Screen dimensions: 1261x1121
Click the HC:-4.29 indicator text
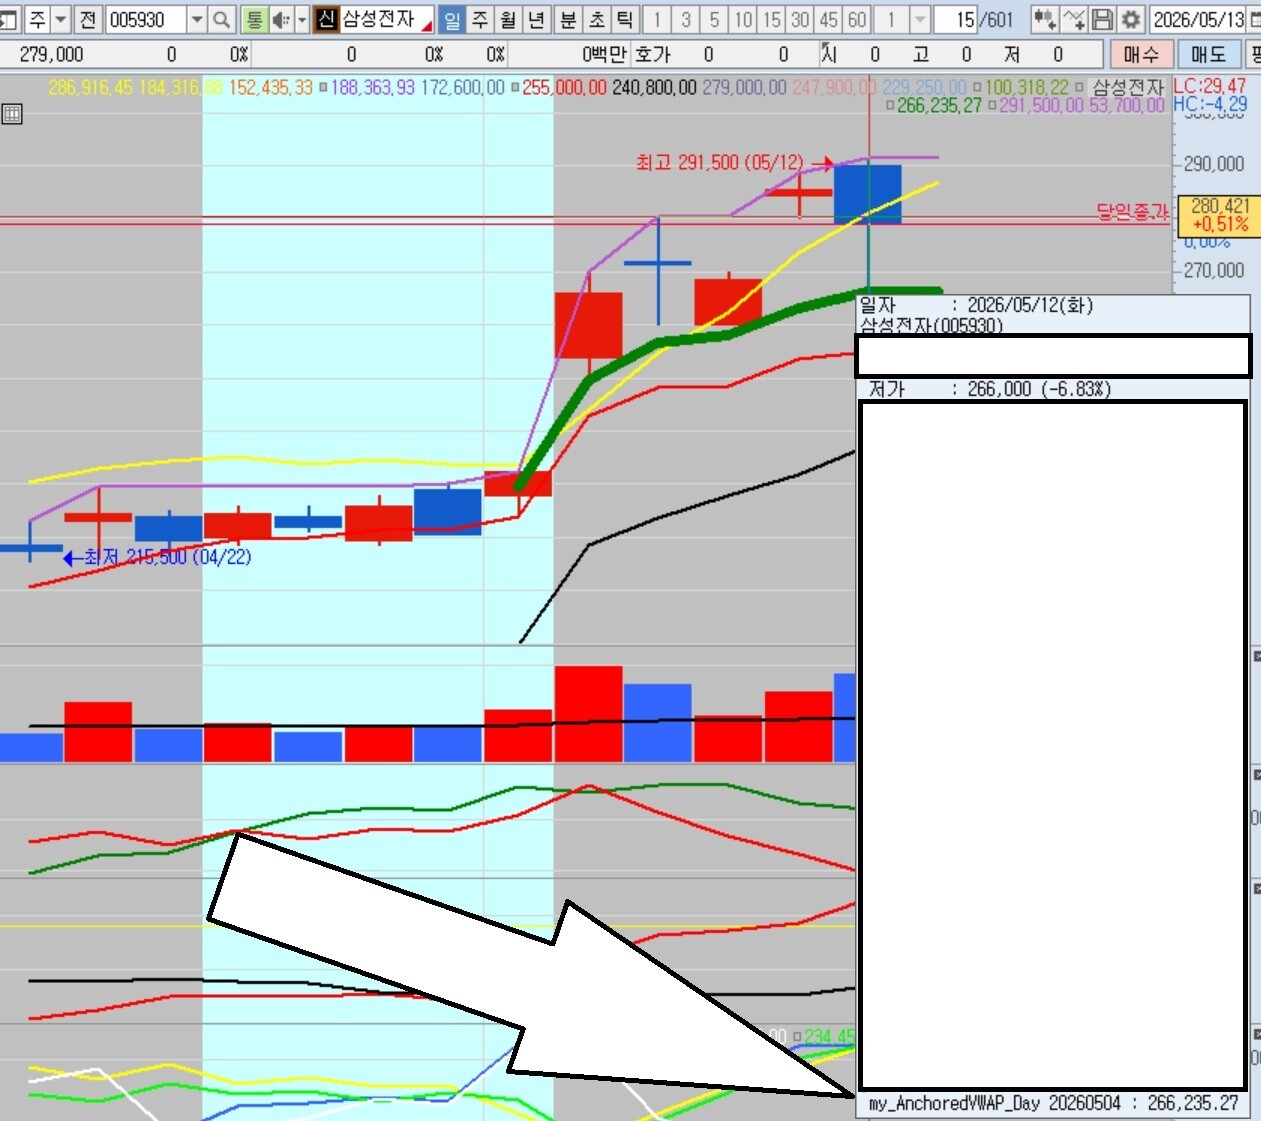coord(1210,104)
